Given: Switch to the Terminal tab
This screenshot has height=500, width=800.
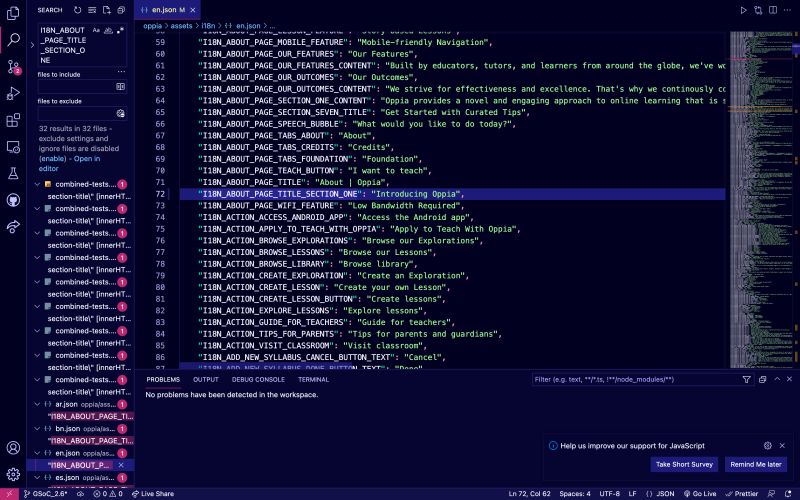Looking at the screenshot, I should pos(313,380).
